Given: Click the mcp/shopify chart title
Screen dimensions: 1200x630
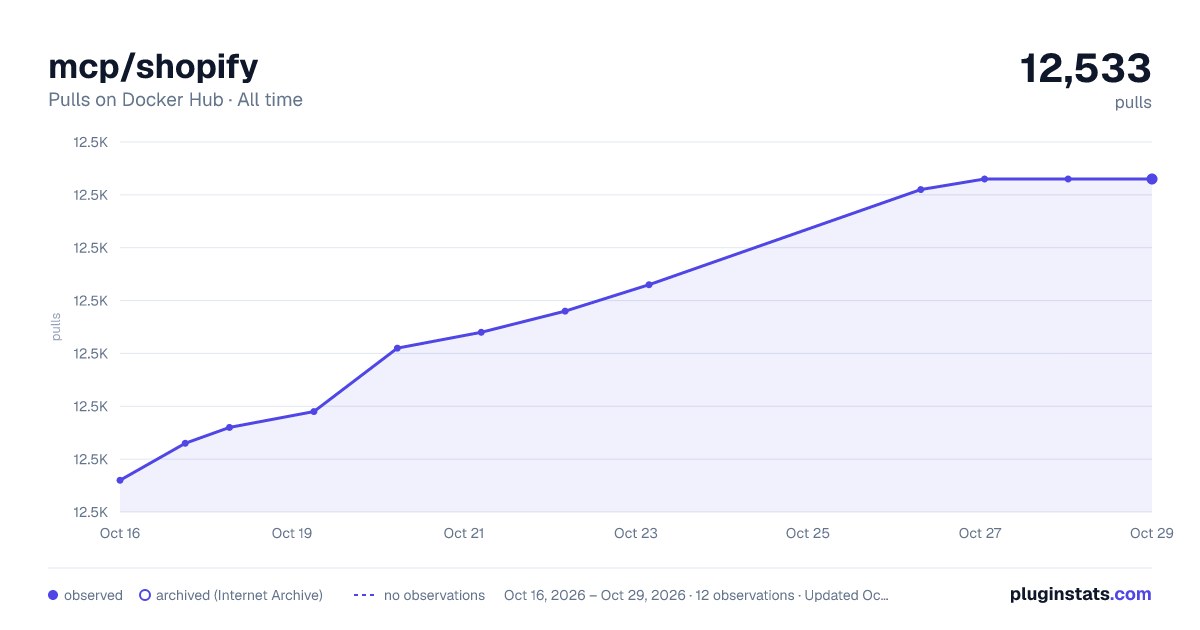Looking at the screenshot, I should 153,67.
